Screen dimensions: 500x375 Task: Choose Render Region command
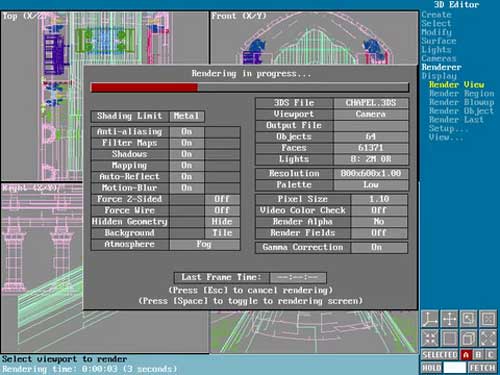[x=462, y=94]
